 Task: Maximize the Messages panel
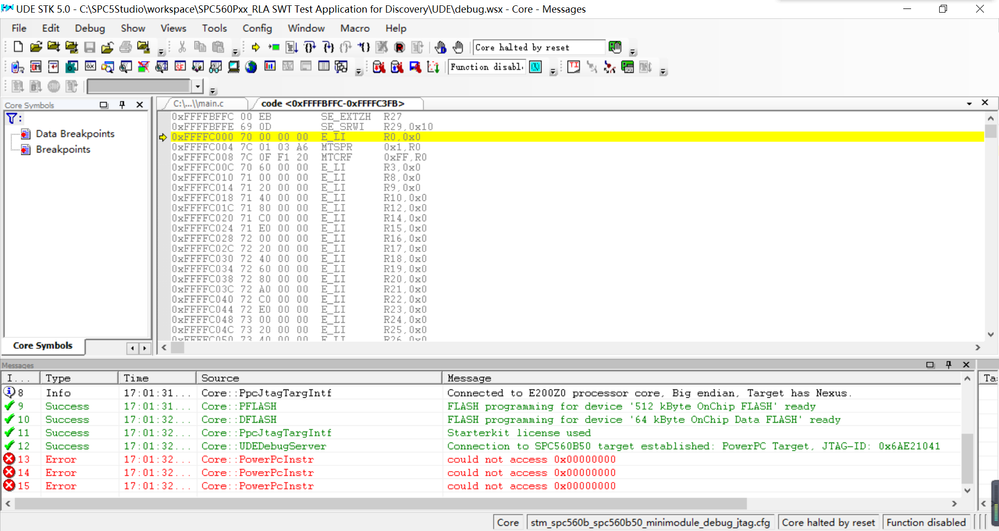930,365
